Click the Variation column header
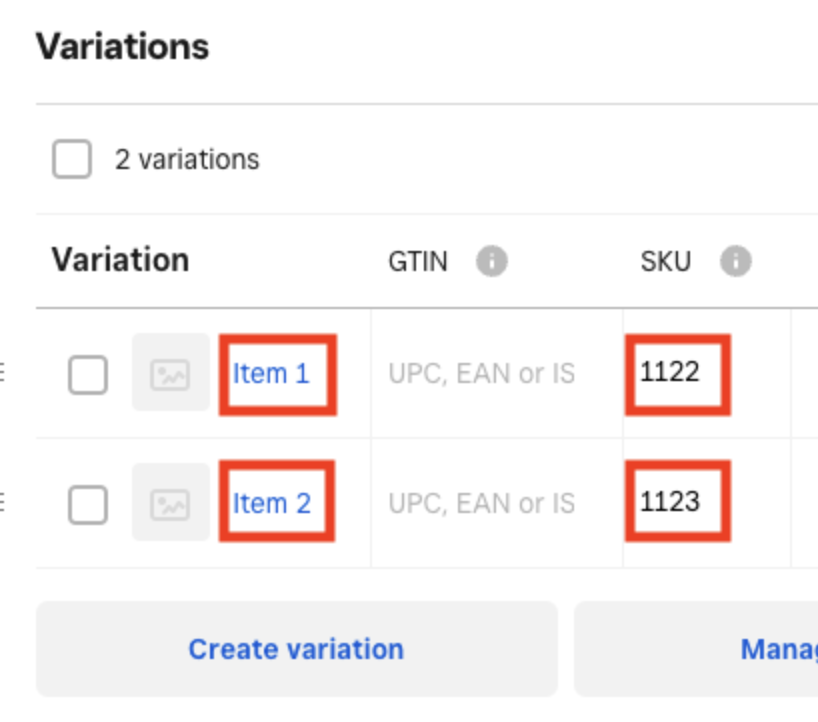Image resolution: width=818 pixels, height=722 pixels. click(x=120, y=260)
